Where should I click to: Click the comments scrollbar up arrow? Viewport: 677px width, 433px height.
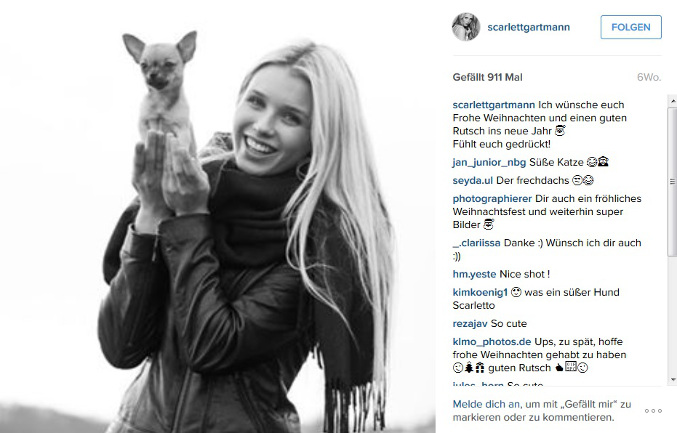pyautogui.click(x=673, y=101)
